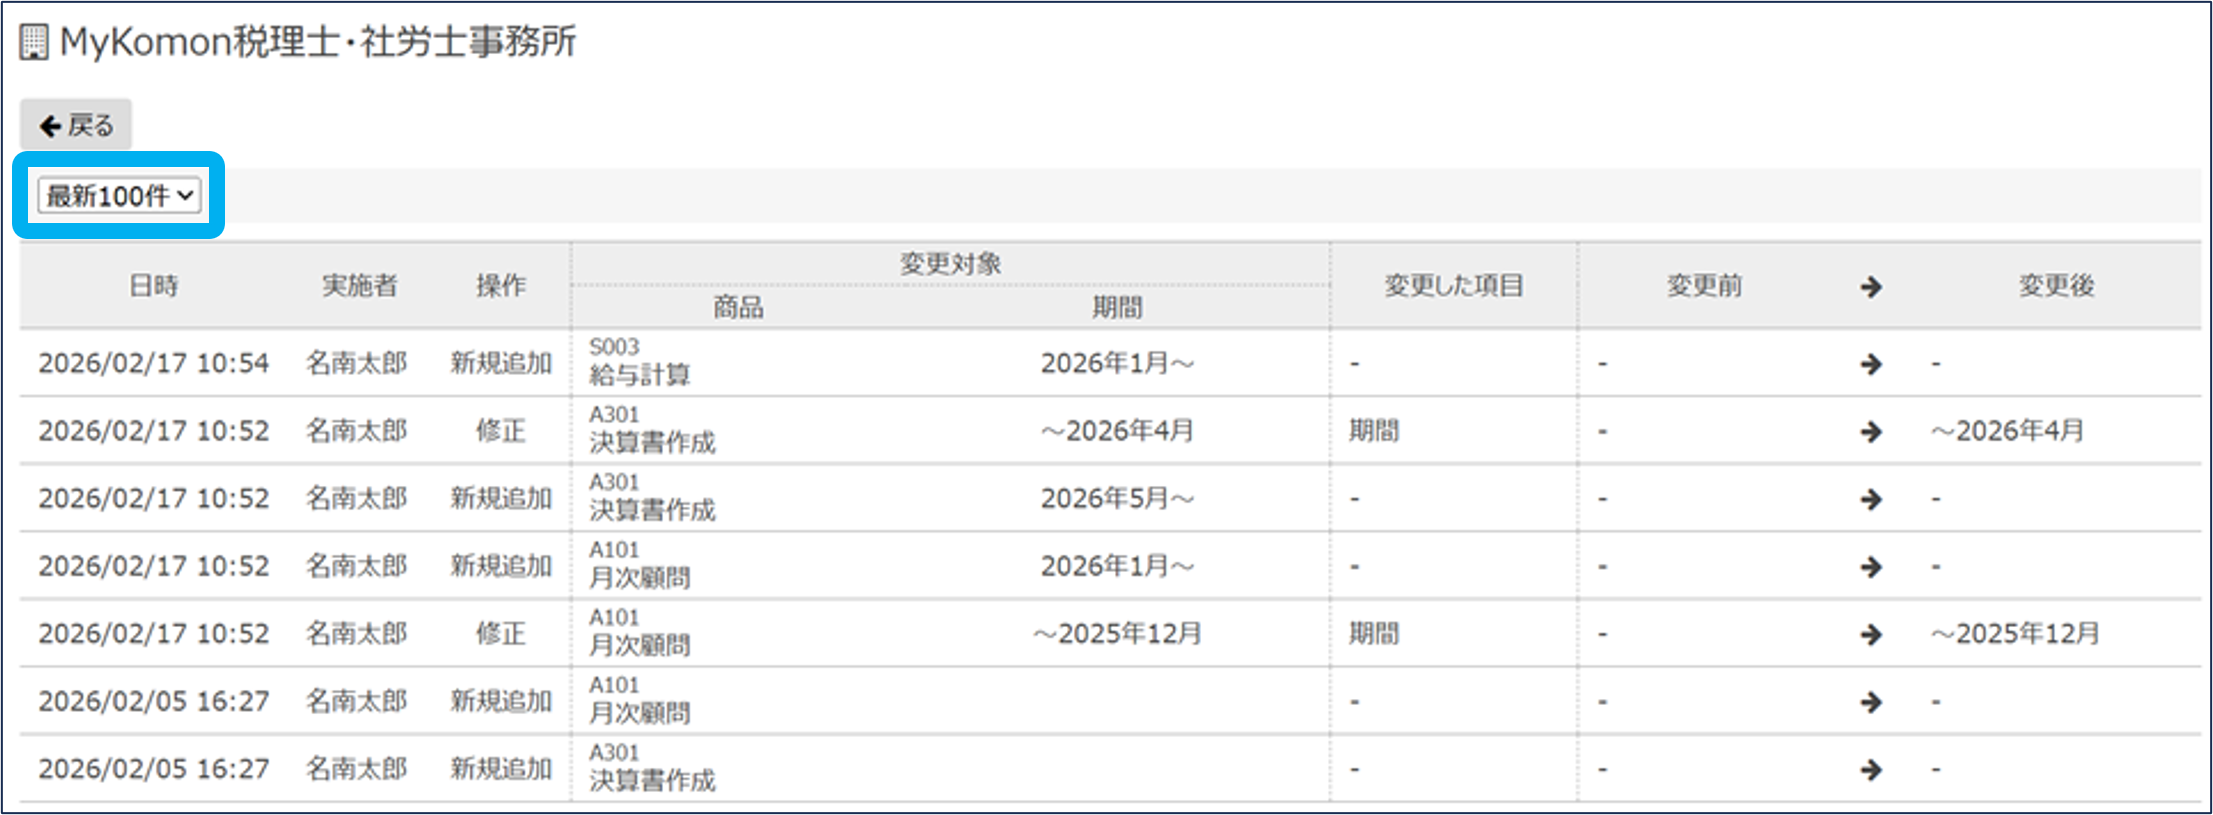Image resolution: width=2213 pixels, height=815 pixels.
Task: Click arrow icon in ～2026年4月 row
Action: click(1870, 432)
